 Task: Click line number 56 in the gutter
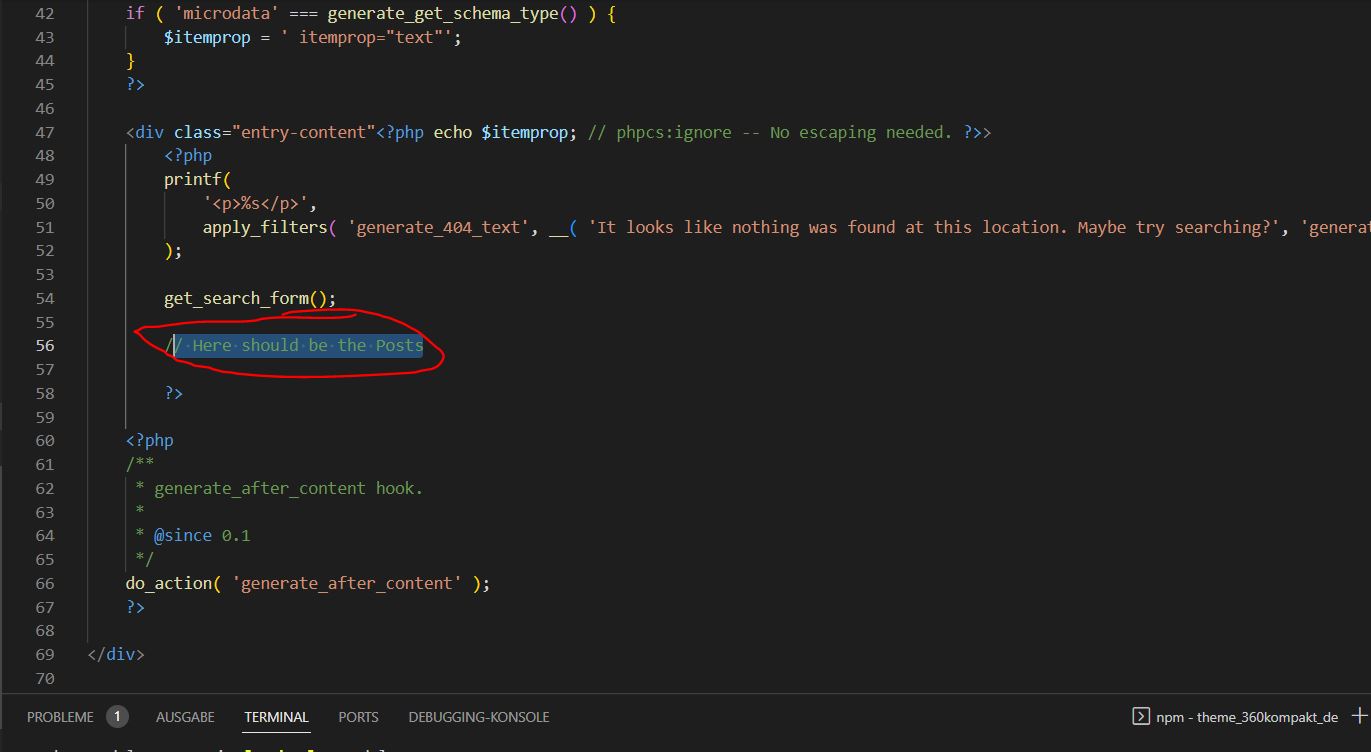click(45, 346)
